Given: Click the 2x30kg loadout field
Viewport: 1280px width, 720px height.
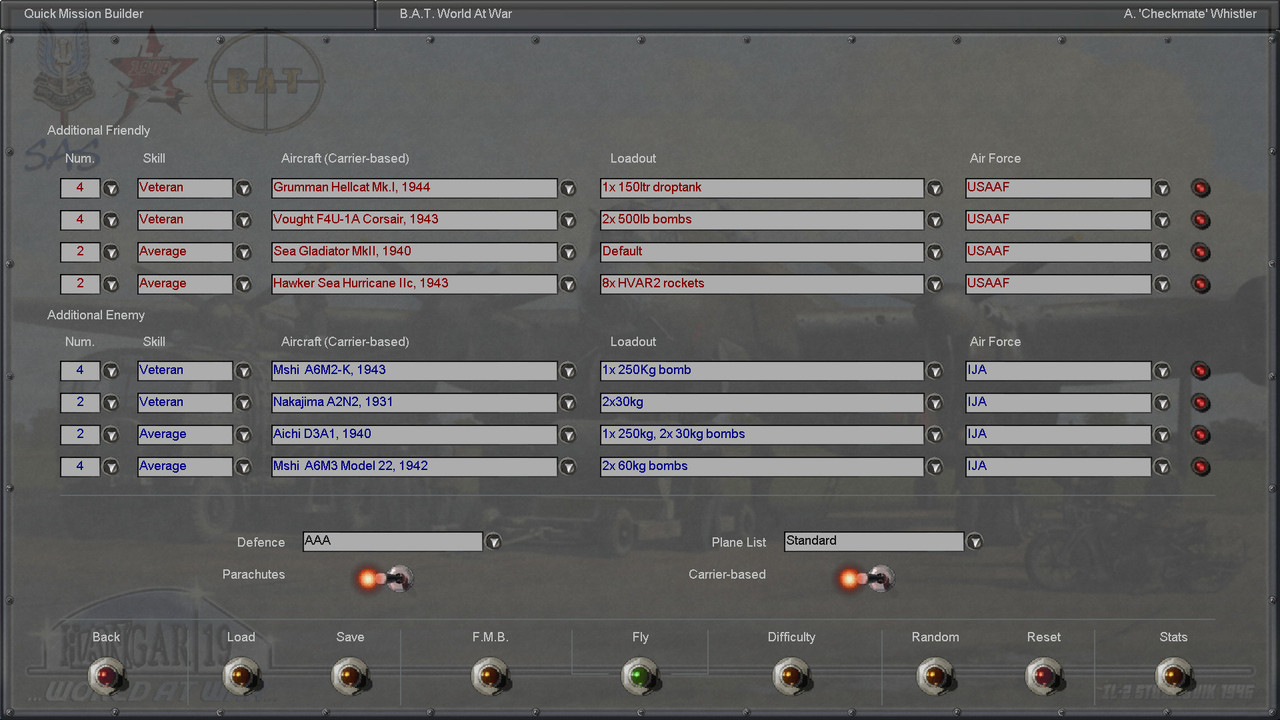Looking at the screenshot, I should (762, 403).
